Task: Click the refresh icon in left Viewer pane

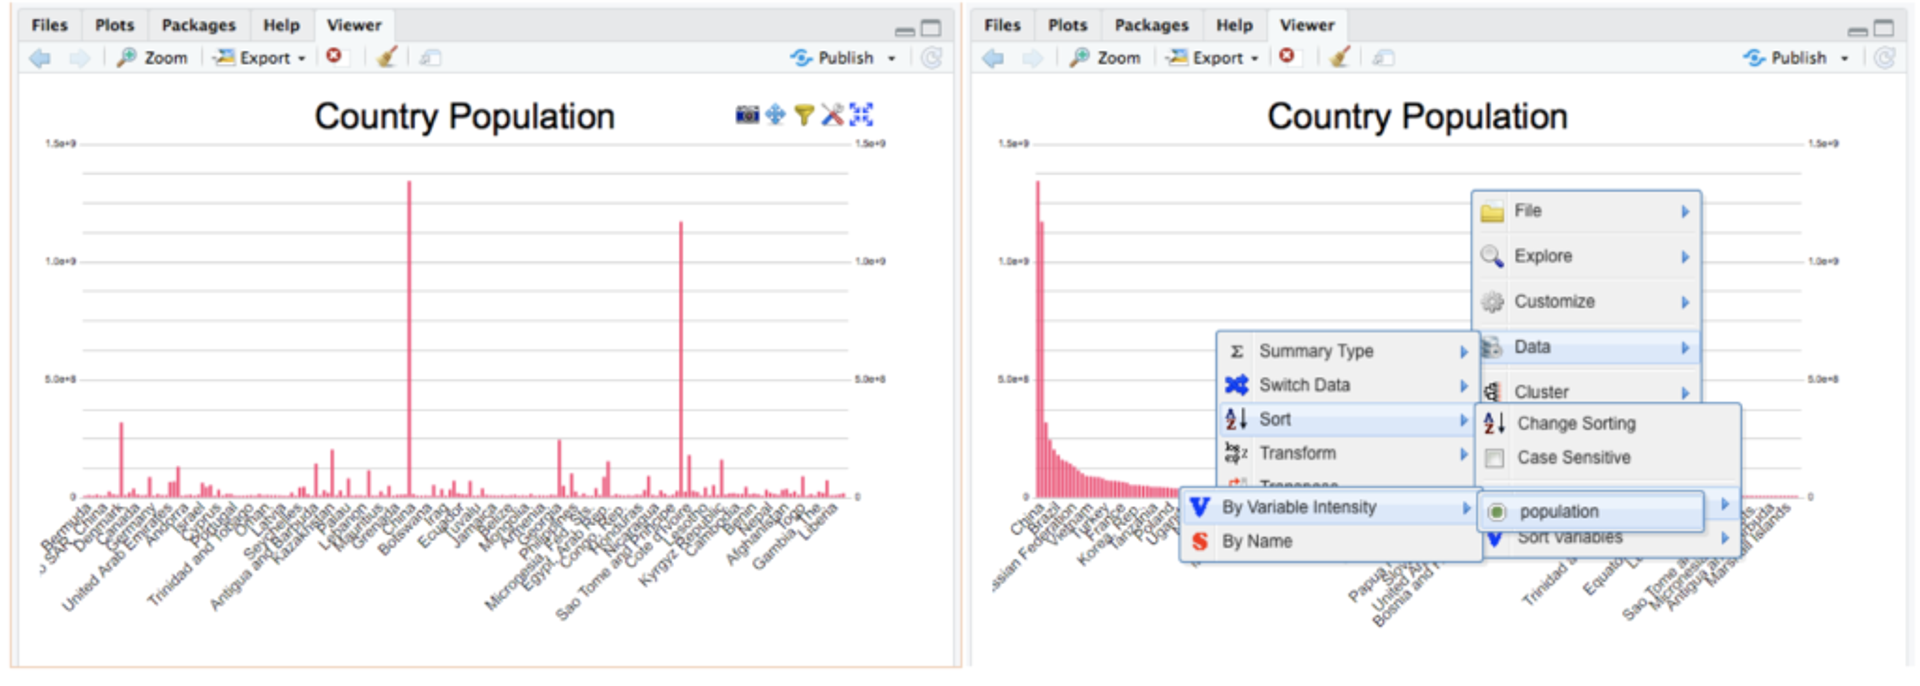Action: click(931, 58)
